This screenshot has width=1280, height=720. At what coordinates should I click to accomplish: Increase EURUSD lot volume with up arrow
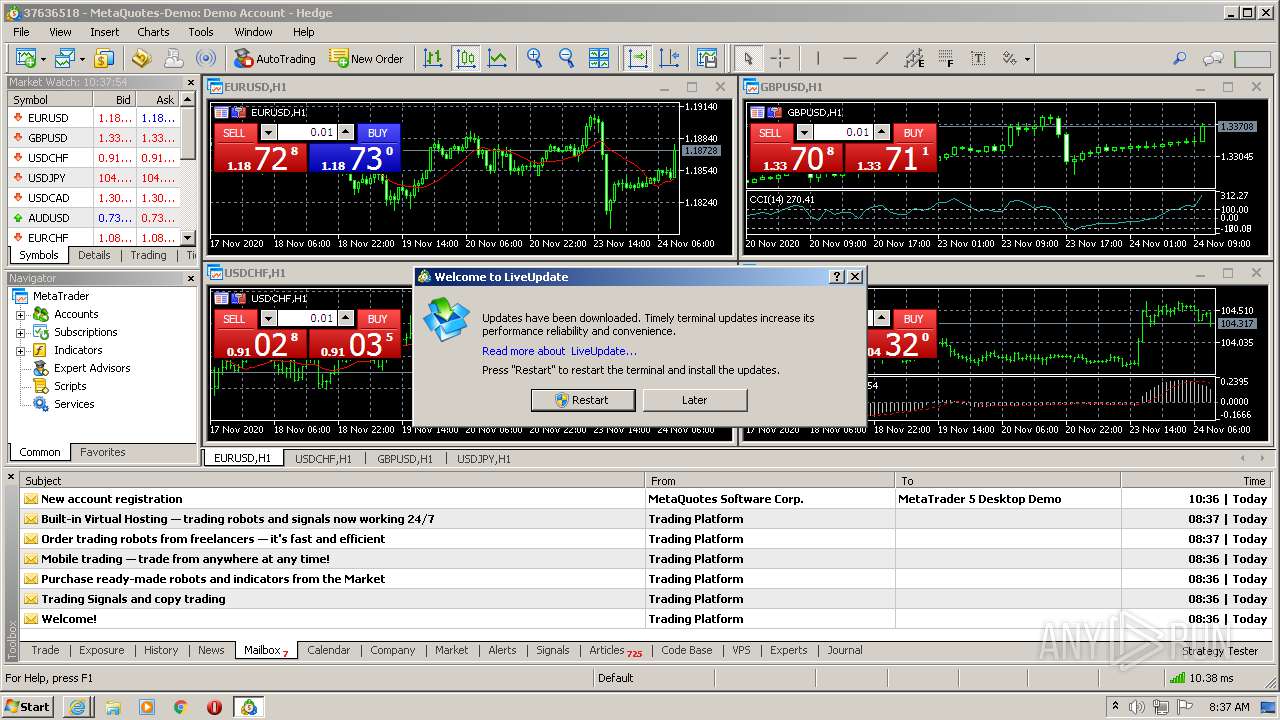coord(346,132)
